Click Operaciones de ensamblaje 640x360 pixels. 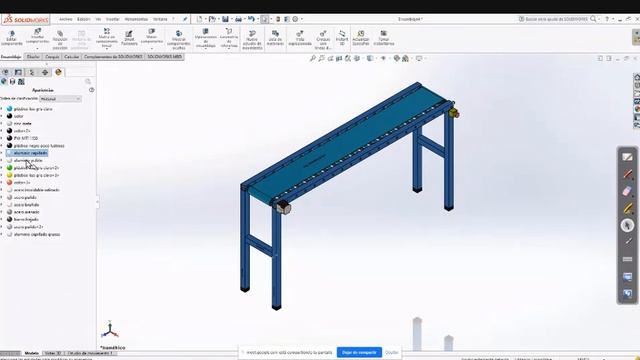point(205,38)
